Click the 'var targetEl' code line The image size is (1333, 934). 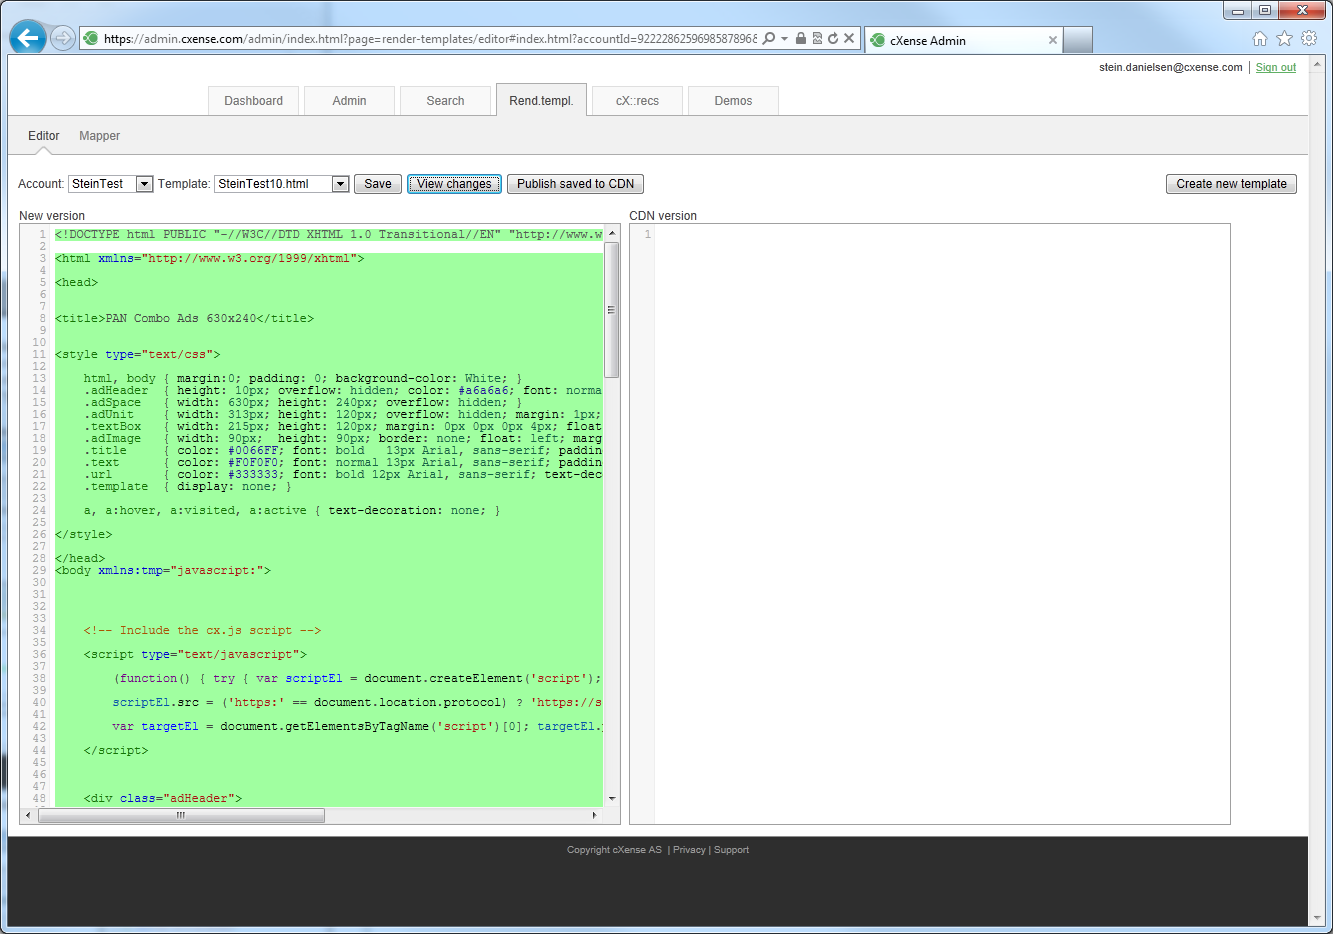(357, 726)
